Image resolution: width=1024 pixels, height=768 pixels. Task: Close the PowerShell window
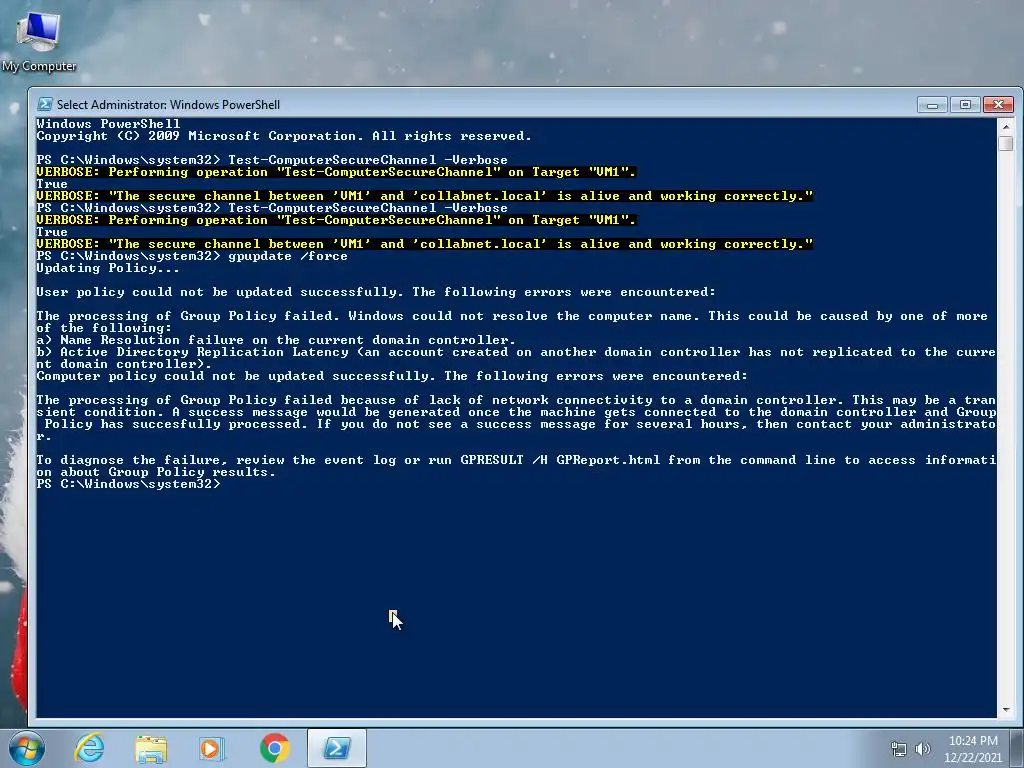999,104
